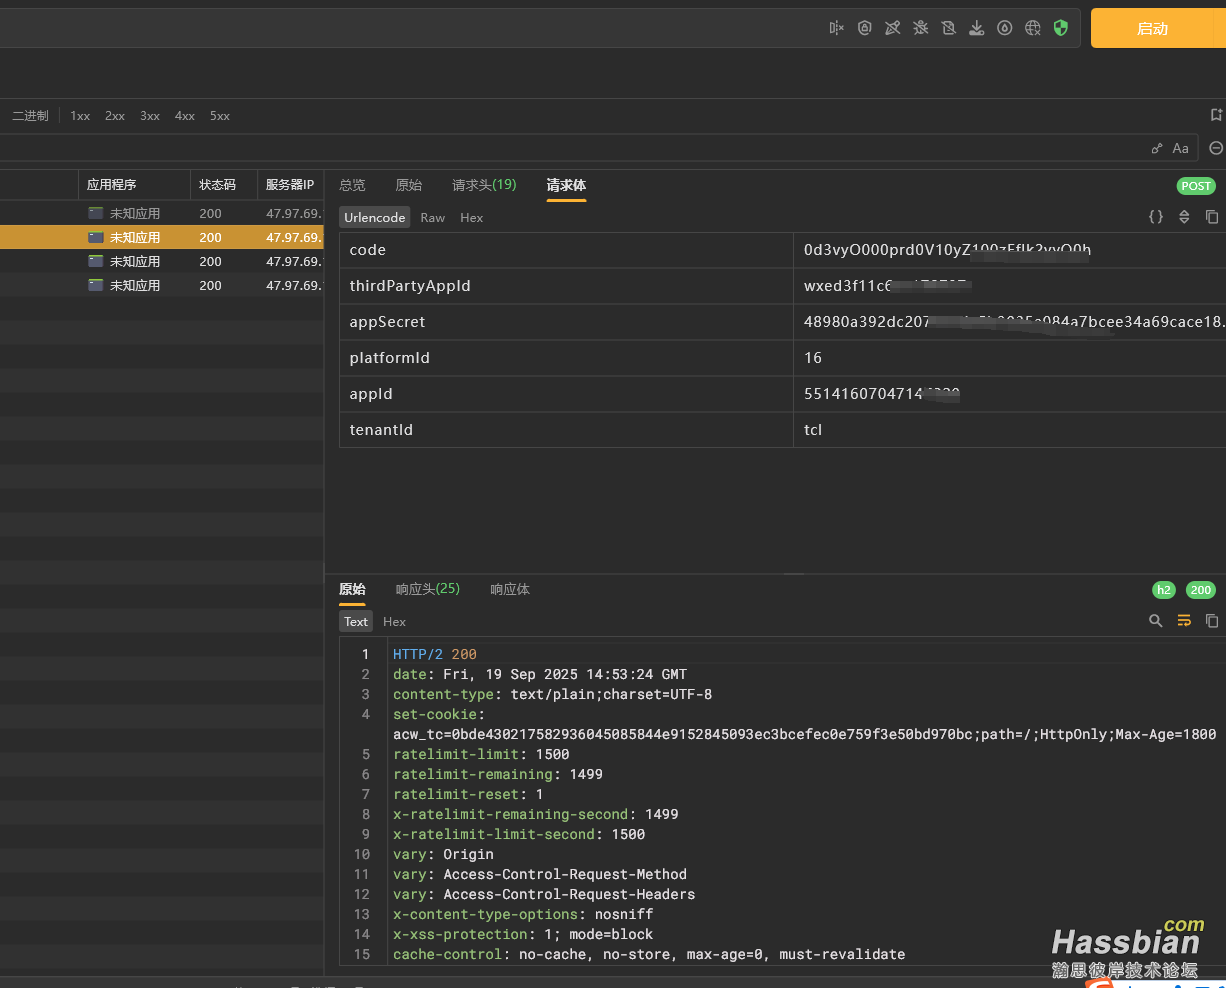Viewport: 1226px width, 988px height.
Task: Filter responses by 5xx status
Action: 220,116
